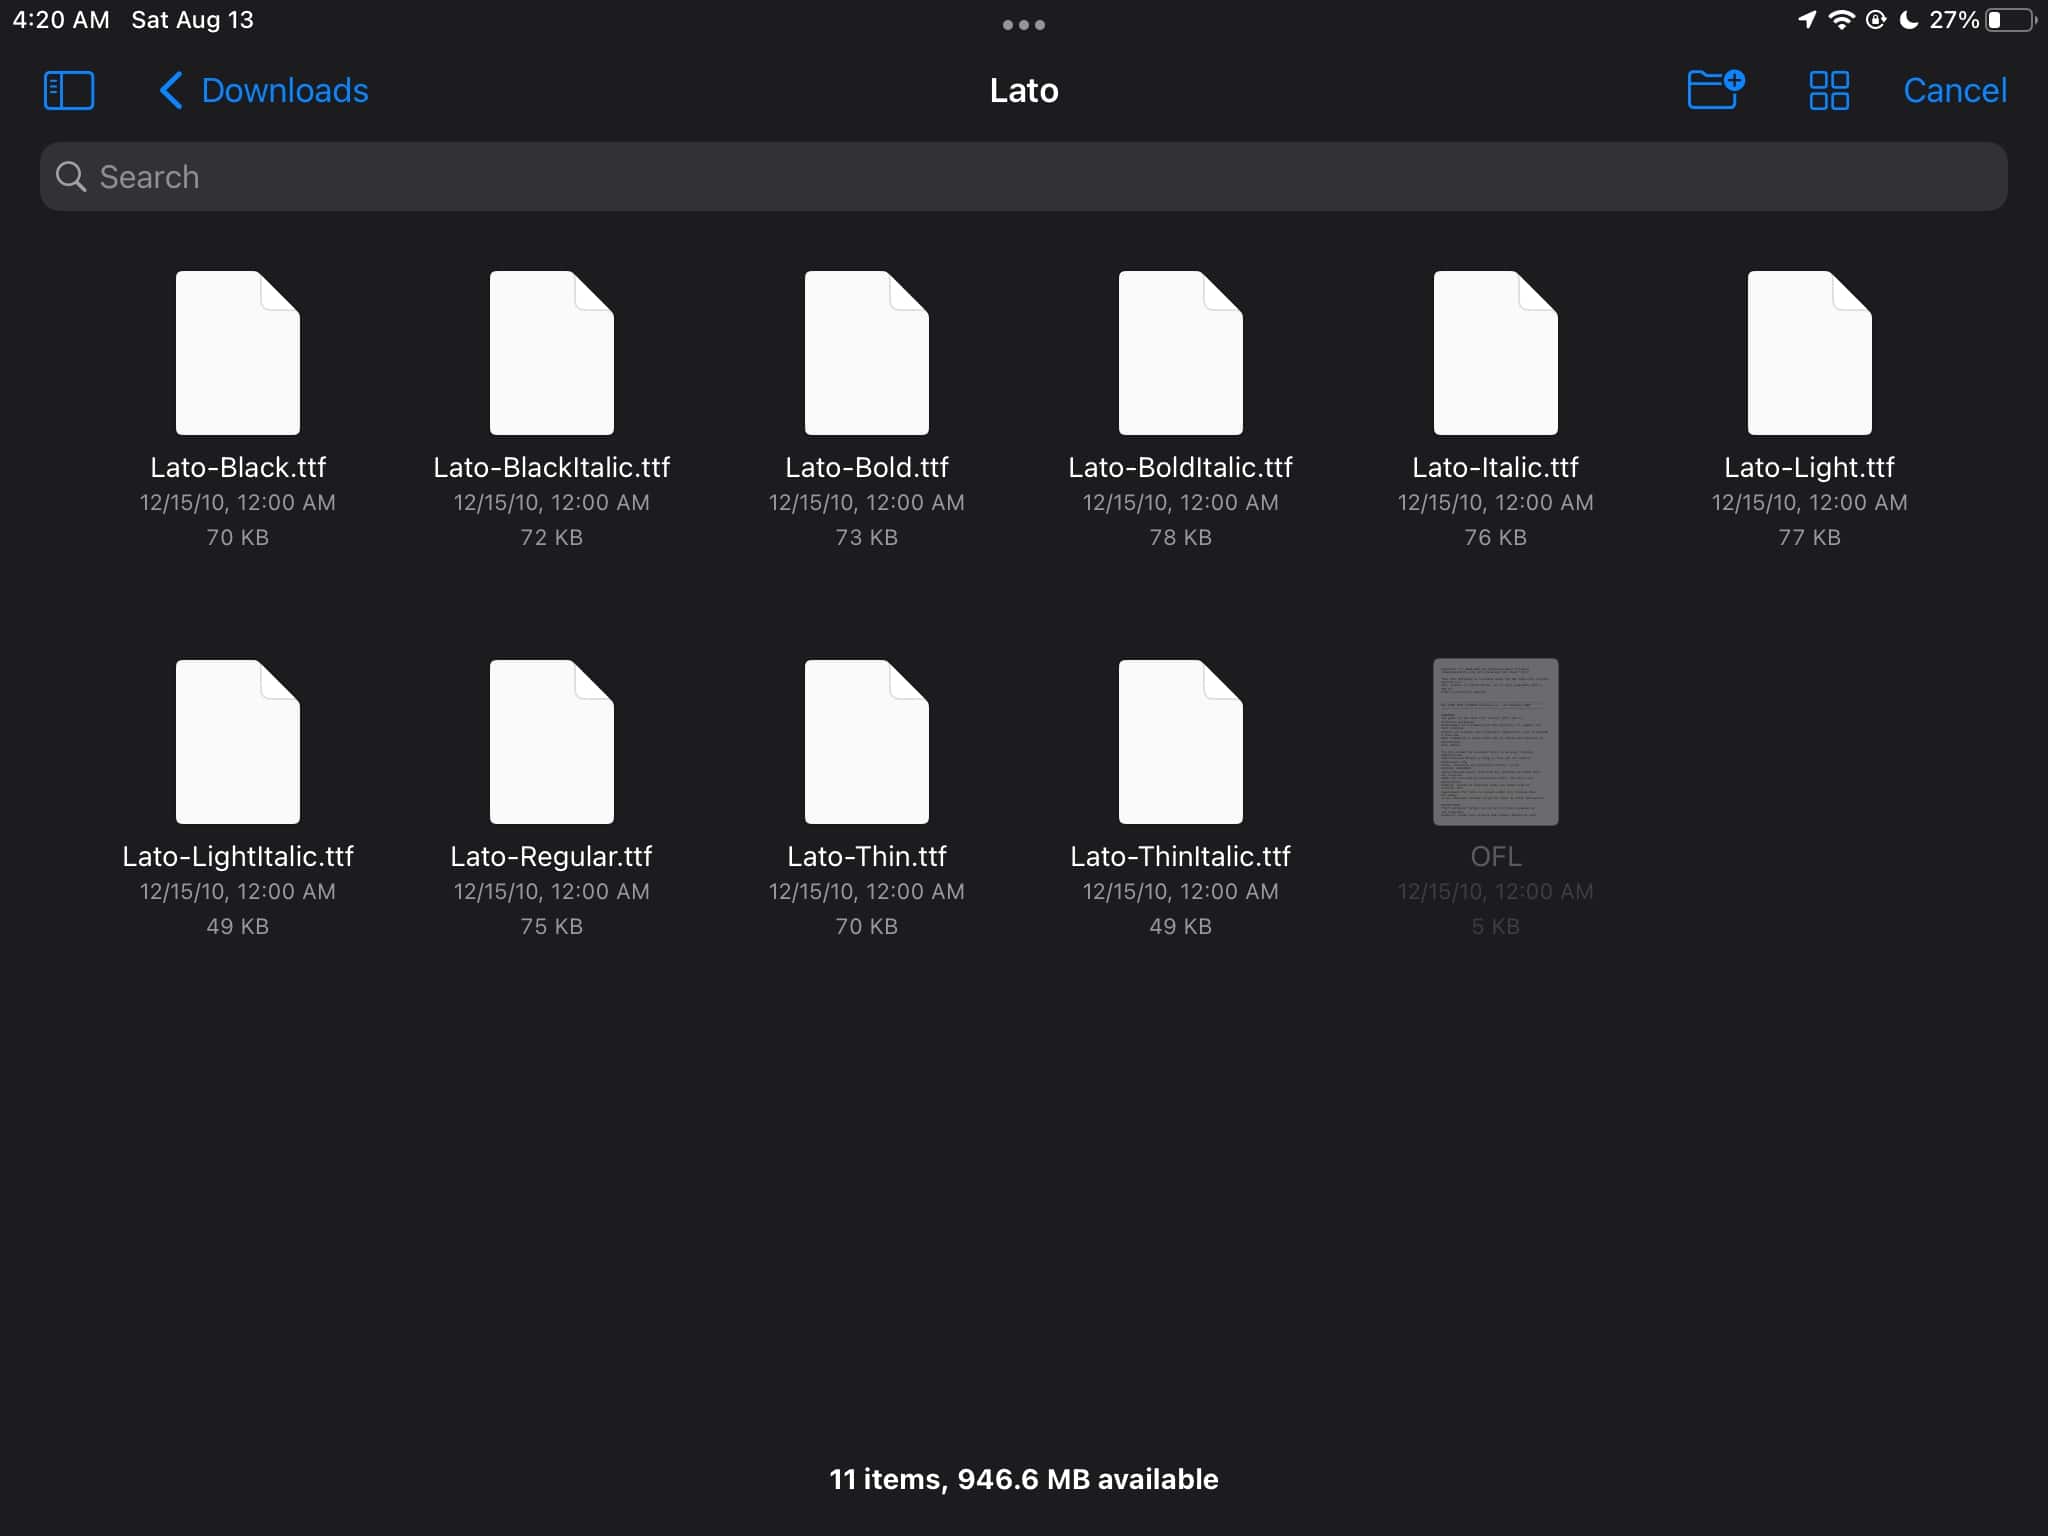Image resolution: width=2048 pixels, height=1536 pixels.
Task: Select the Lato-Light.ttf document icon
Action: (x=1808, y=352)
